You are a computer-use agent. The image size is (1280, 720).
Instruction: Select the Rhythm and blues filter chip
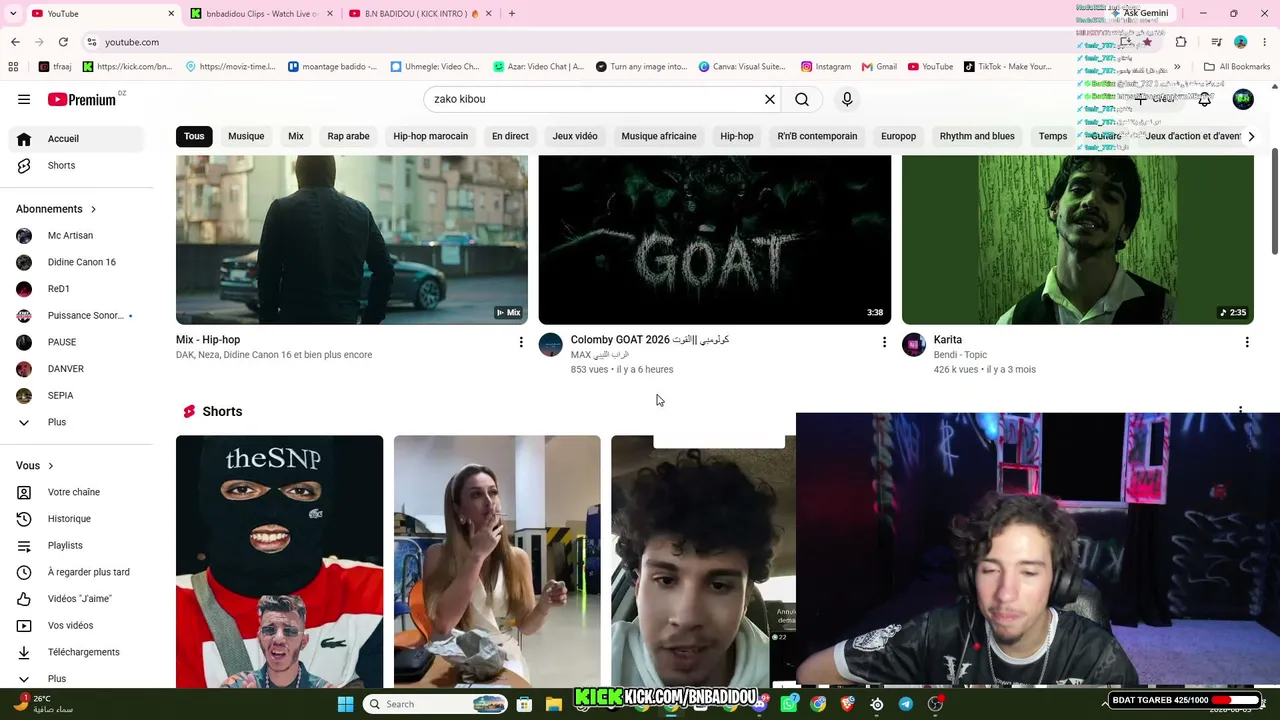977,136
